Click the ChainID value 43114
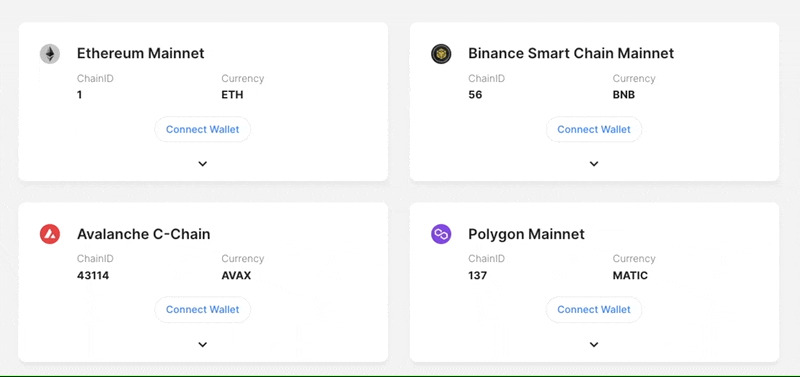This screenshot has width=800, height=377. [93, 275]
